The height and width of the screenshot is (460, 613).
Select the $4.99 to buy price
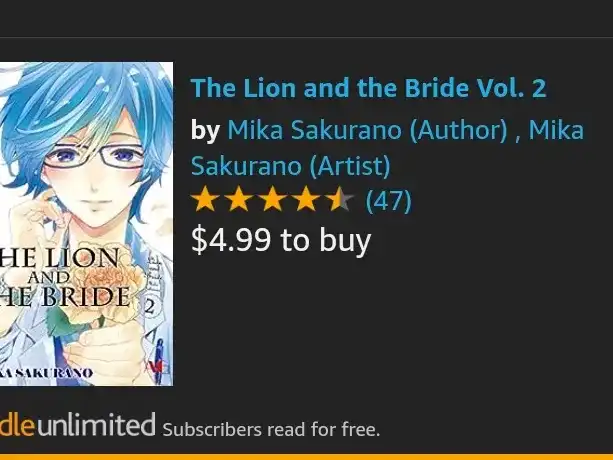coord(281,240)
